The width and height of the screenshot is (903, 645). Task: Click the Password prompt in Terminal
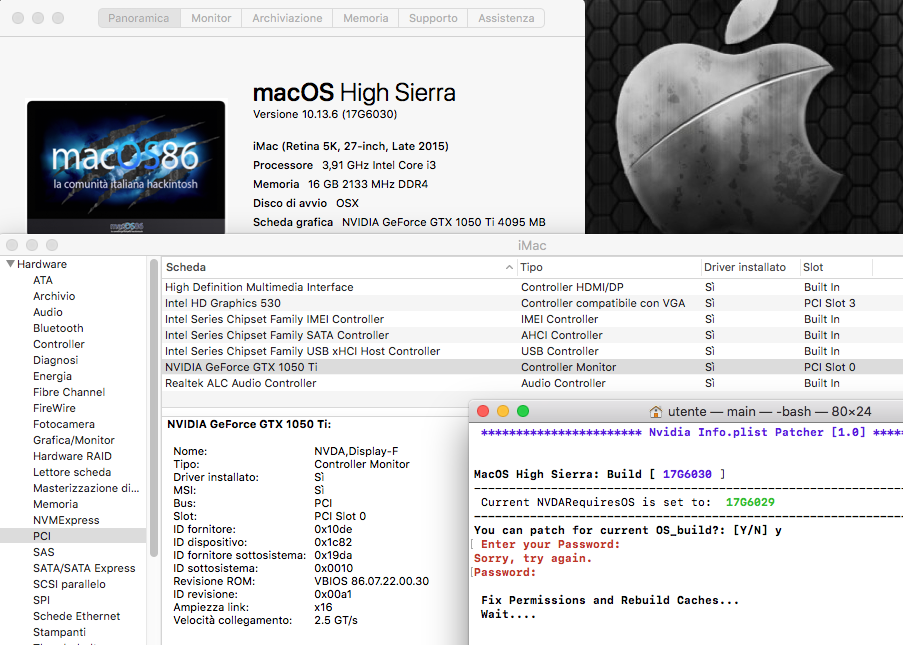(505, 572)
